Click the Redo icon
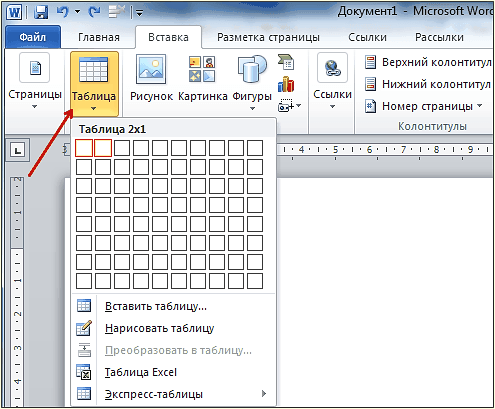This screenshot has width=495, height=409. [x=94, y=12]
